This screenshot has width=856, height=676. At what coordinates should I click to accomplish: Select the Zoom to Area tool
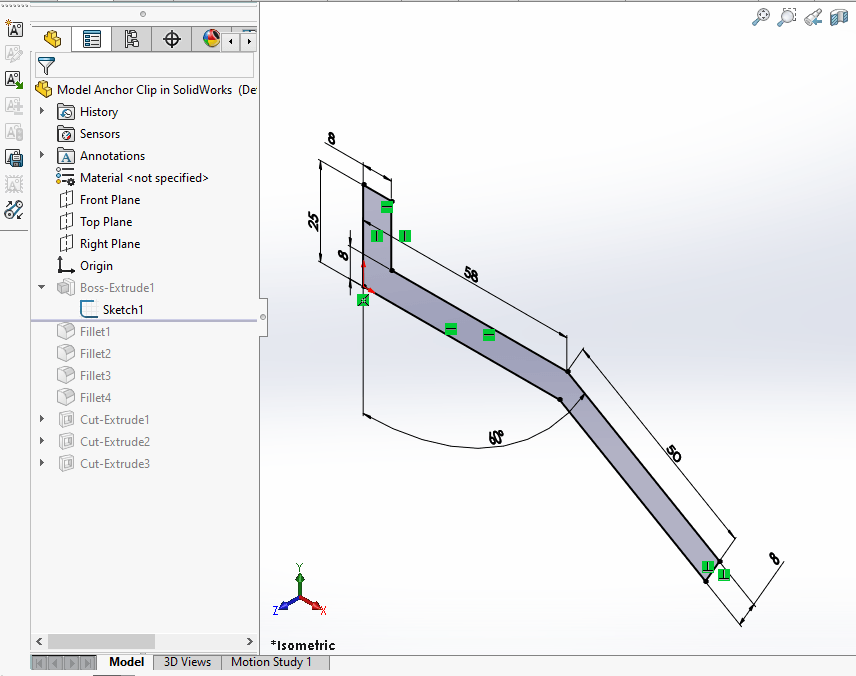coord(786,17)
